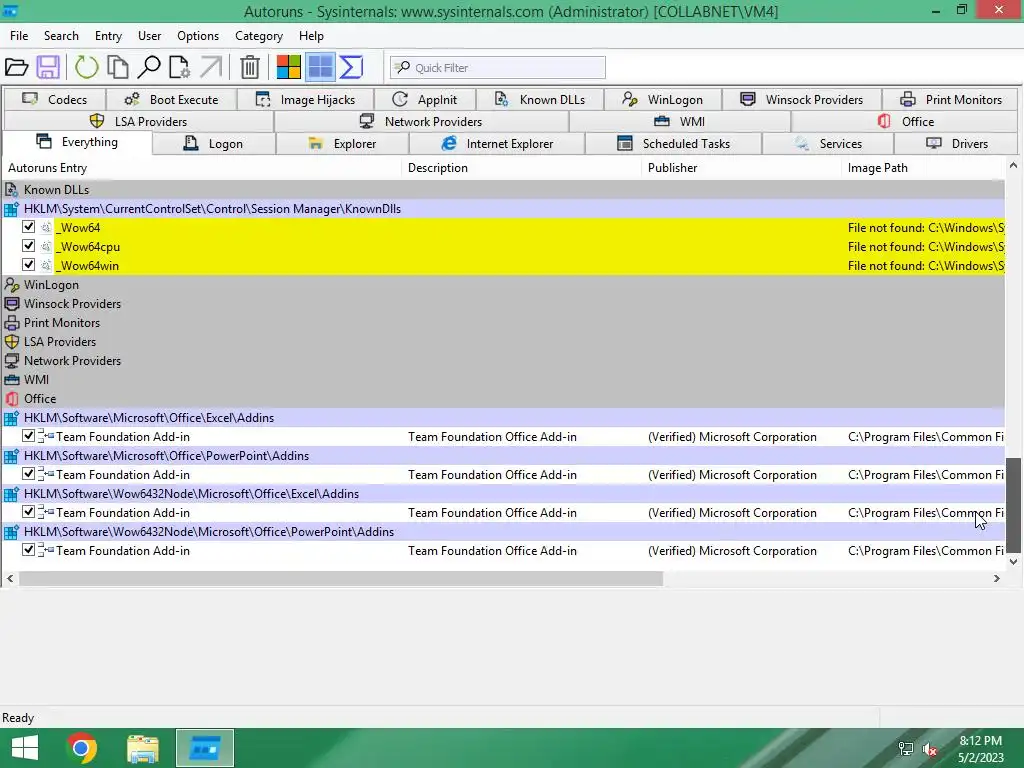This screenshot has height=768, width=1024.
Task: Click the Delete trash can icon
Action: 249,67
